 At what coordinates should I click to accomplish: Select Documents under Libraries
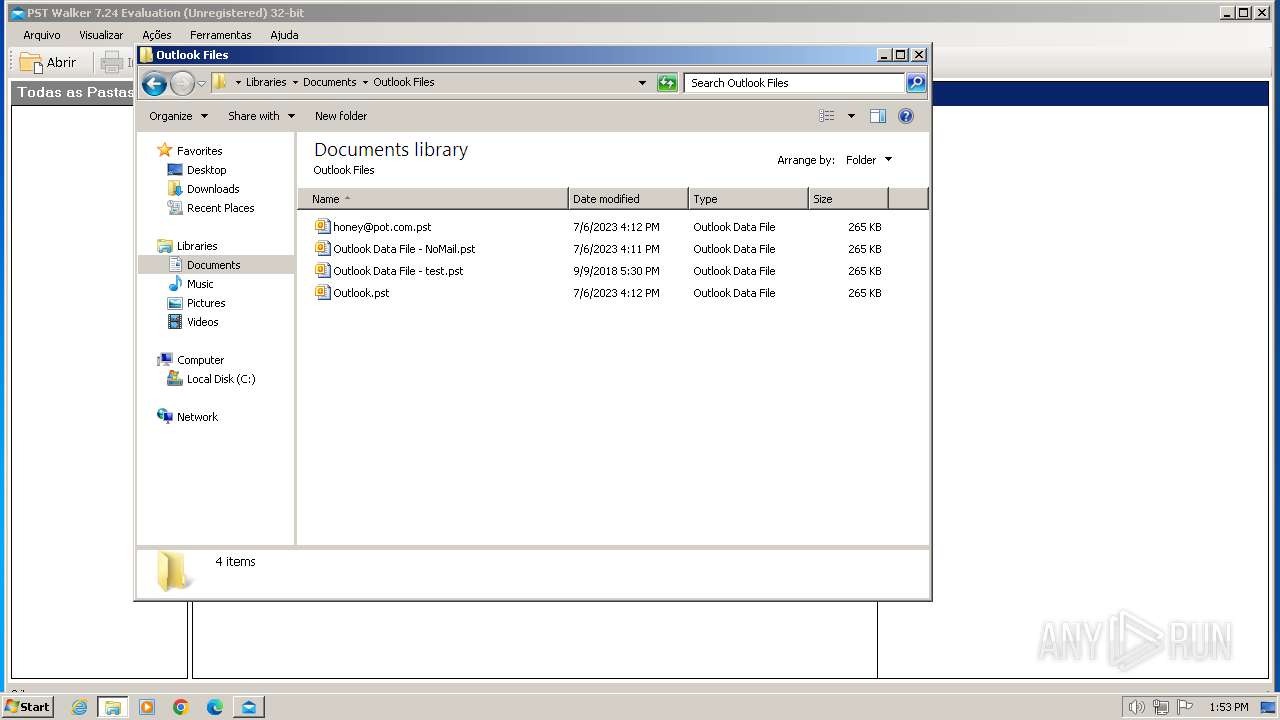213,265
